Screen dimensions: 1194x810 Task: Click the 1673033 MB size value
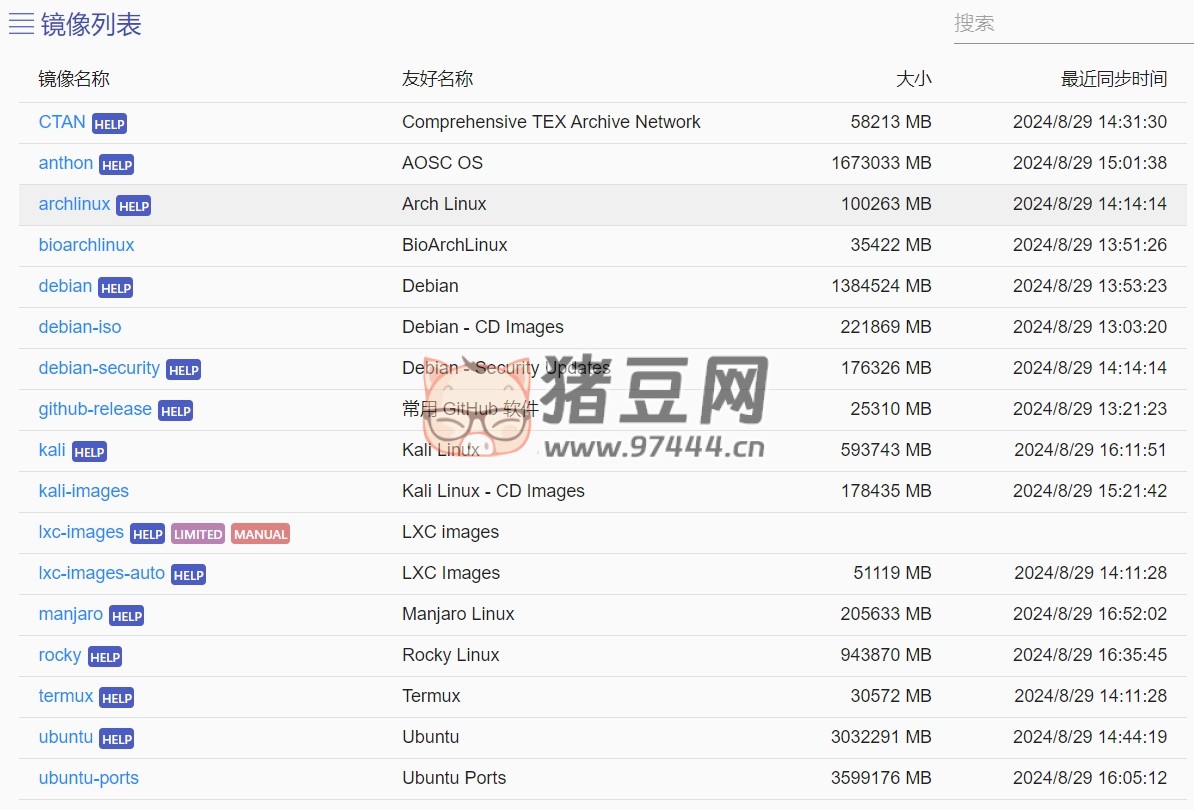(x=881, y=164)
